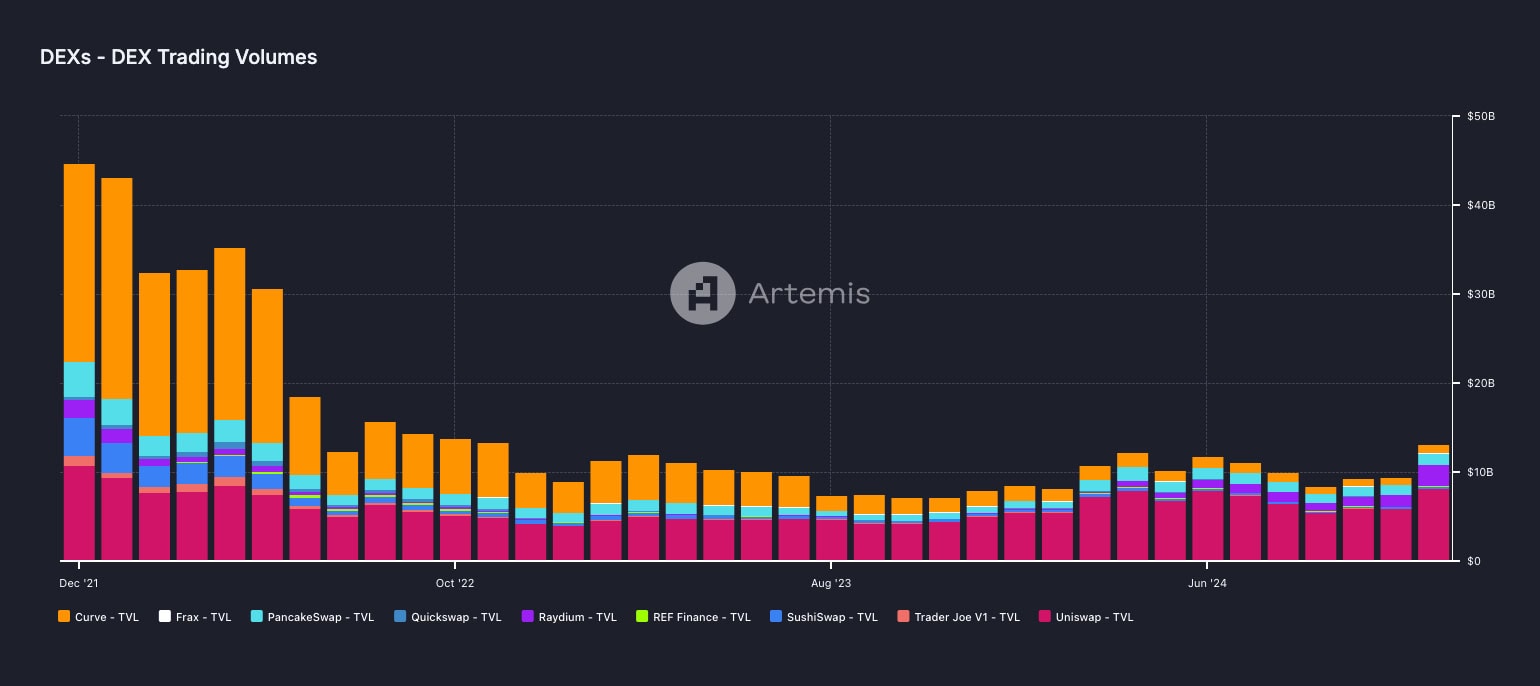Toggle the Raydium - TVL legend label
1540x686 pixels.
578,617
